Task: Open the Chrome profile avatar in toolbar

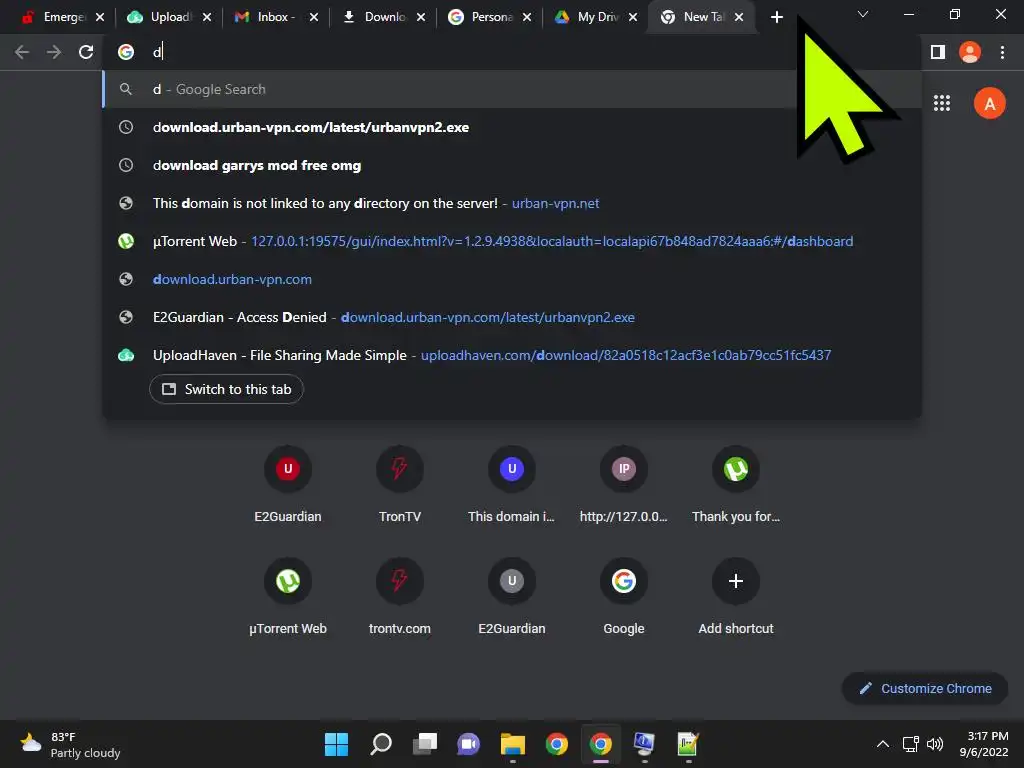Action: [x=970, y=52]
